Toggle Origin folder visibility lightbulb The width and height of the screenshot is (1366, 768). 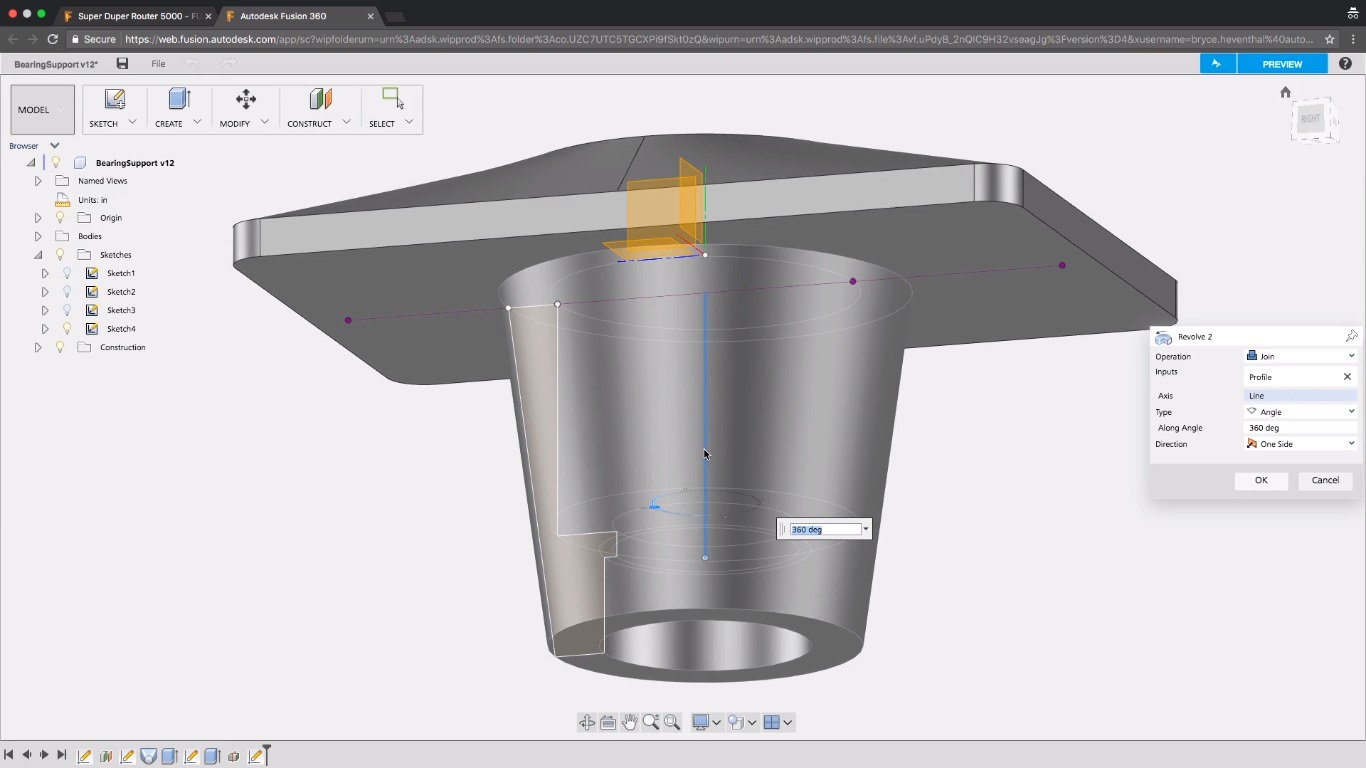coord(59,218)
